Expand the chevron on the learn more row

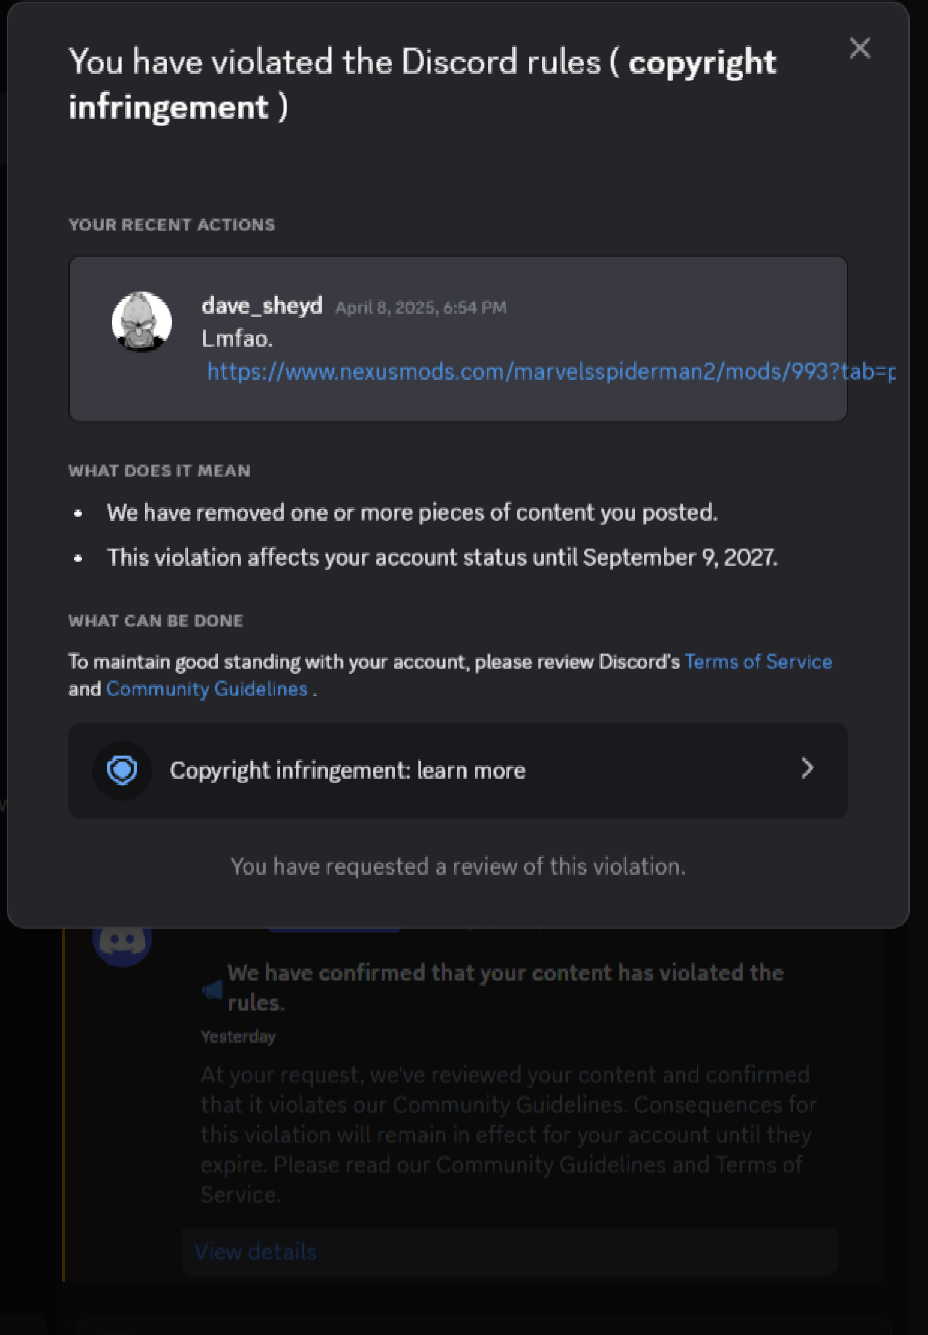click(x=807, y=768)
